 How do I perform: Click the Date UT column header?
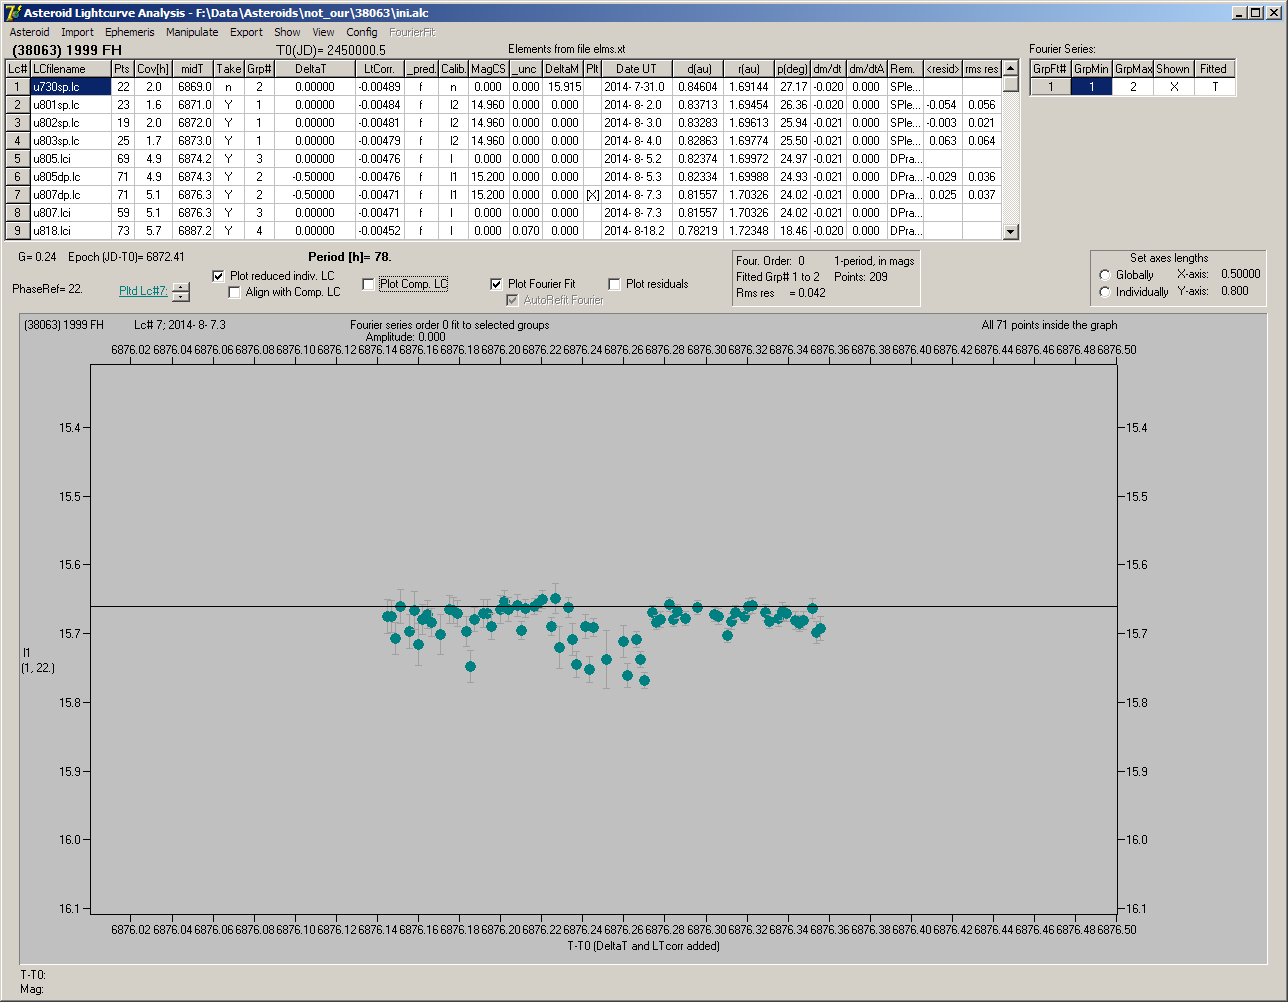tap(636, 69)
